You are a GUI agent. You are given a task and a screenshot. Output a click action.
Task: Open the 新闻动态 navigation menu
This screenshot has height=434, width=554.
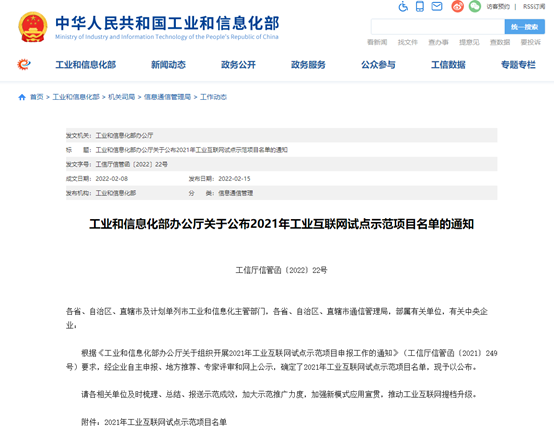tap(168, 65)
